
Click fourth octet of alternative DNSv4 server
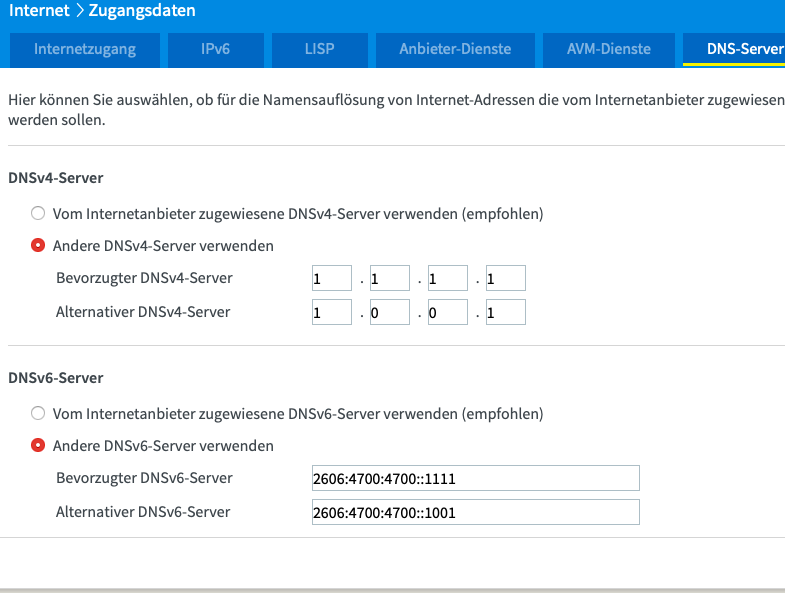pyautogui.click(x=506, y=312)
